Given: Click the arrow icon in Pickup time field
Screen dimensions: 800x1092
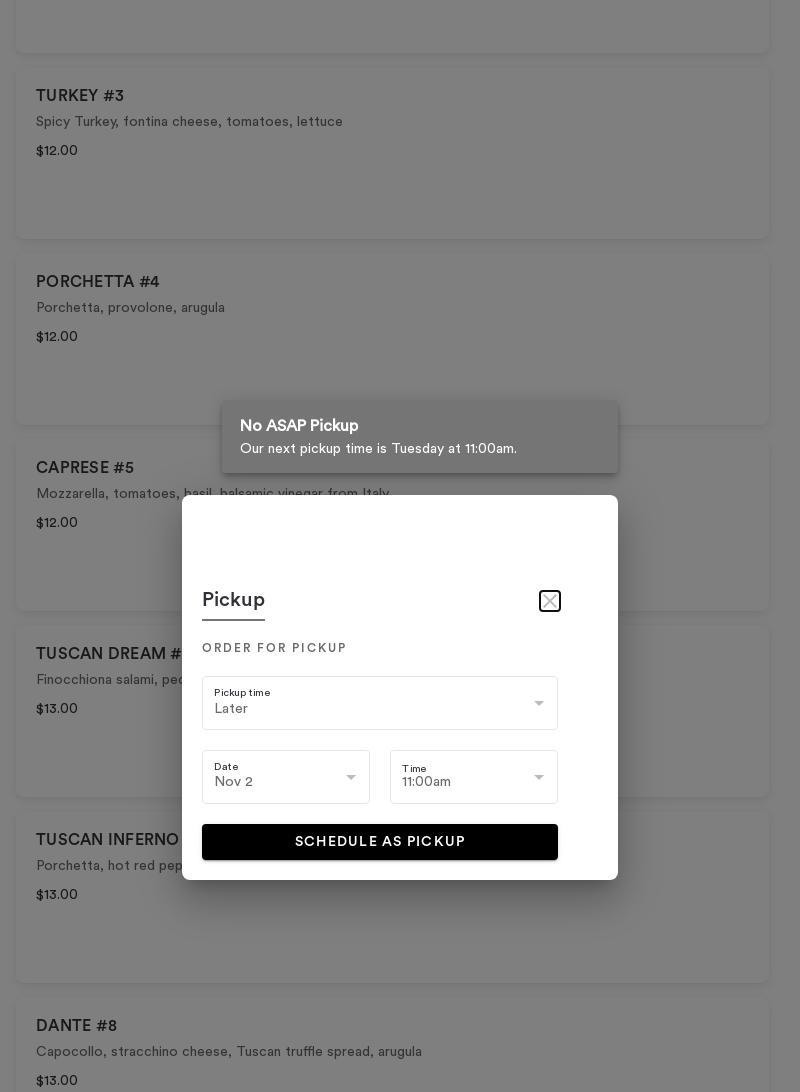Looking at the screenshot, I should click(x=539, y=703).
